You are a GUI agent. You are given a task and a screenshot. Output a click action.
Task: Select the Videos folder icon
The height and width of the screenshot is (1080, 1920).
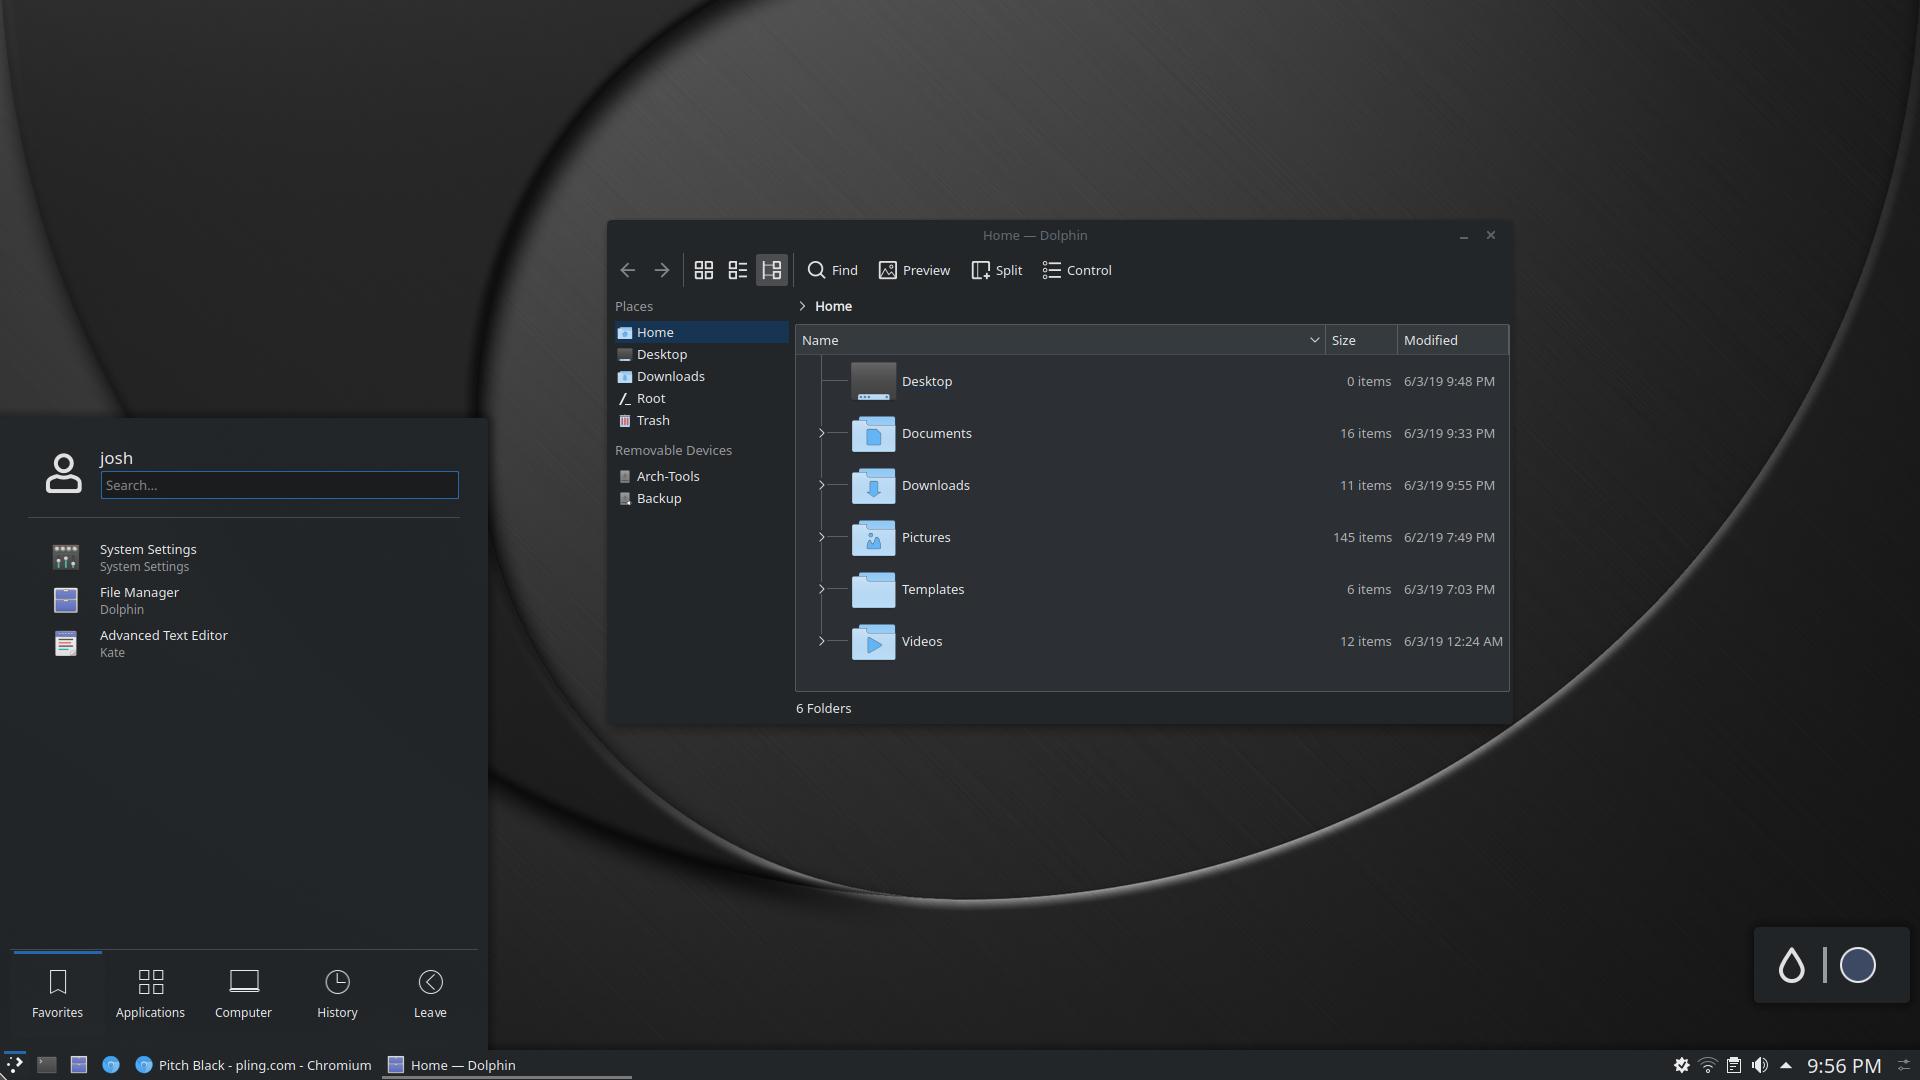click(873, 641)
